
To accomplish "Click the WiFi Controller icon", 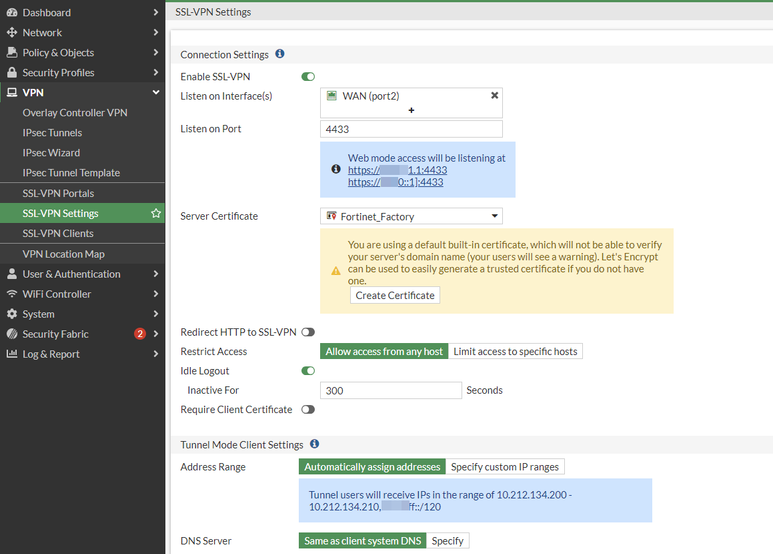I will (12, 294).
